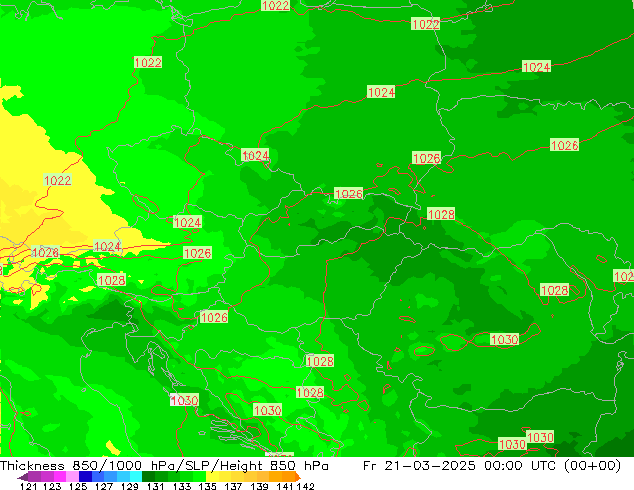The image size is (634, 490).
Task: Pick the darkest green legend swatch
Action: point(148,476)
